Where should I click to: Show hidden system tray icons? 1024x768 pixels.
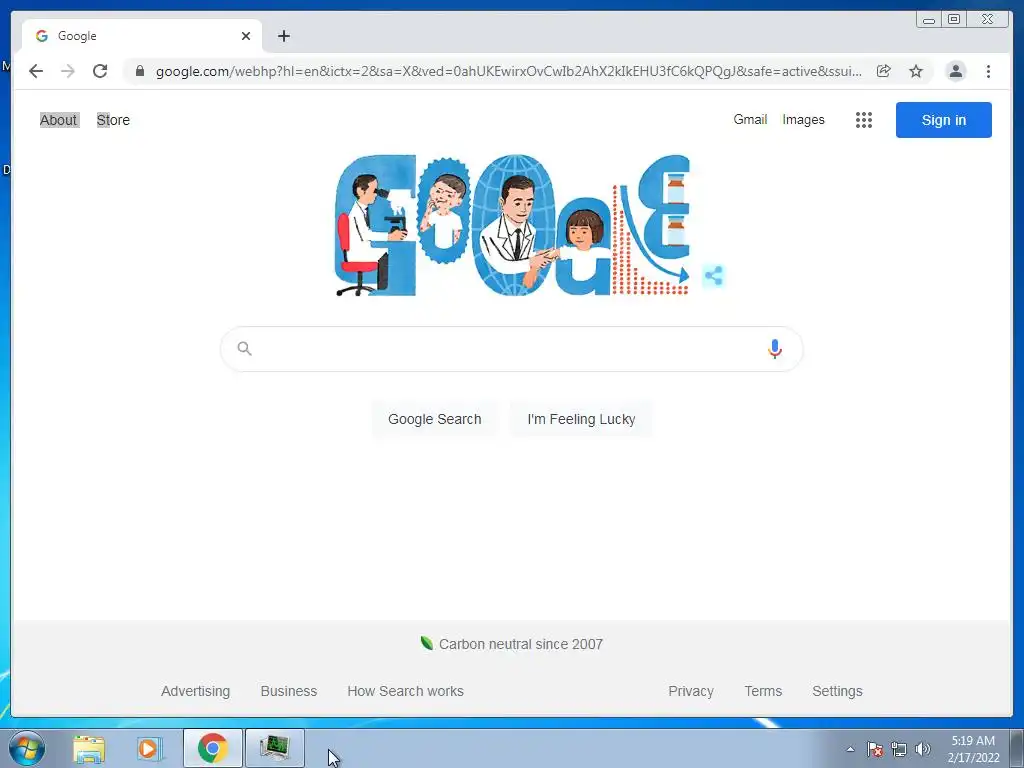[x=850, y=749]
